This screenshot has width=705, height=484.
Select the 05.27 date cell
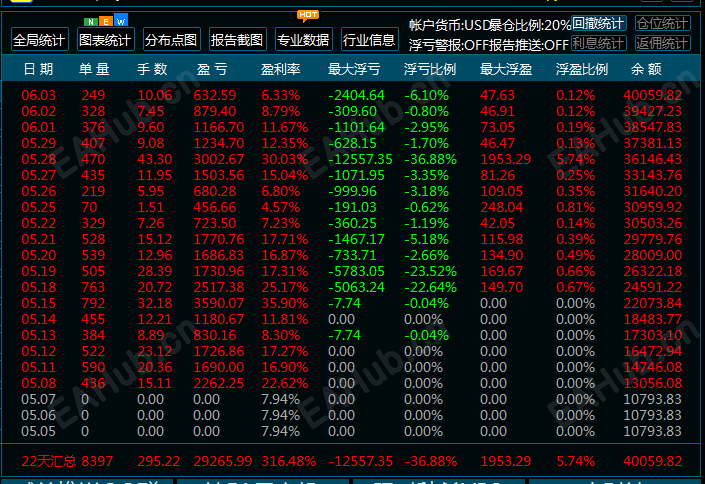39,175
